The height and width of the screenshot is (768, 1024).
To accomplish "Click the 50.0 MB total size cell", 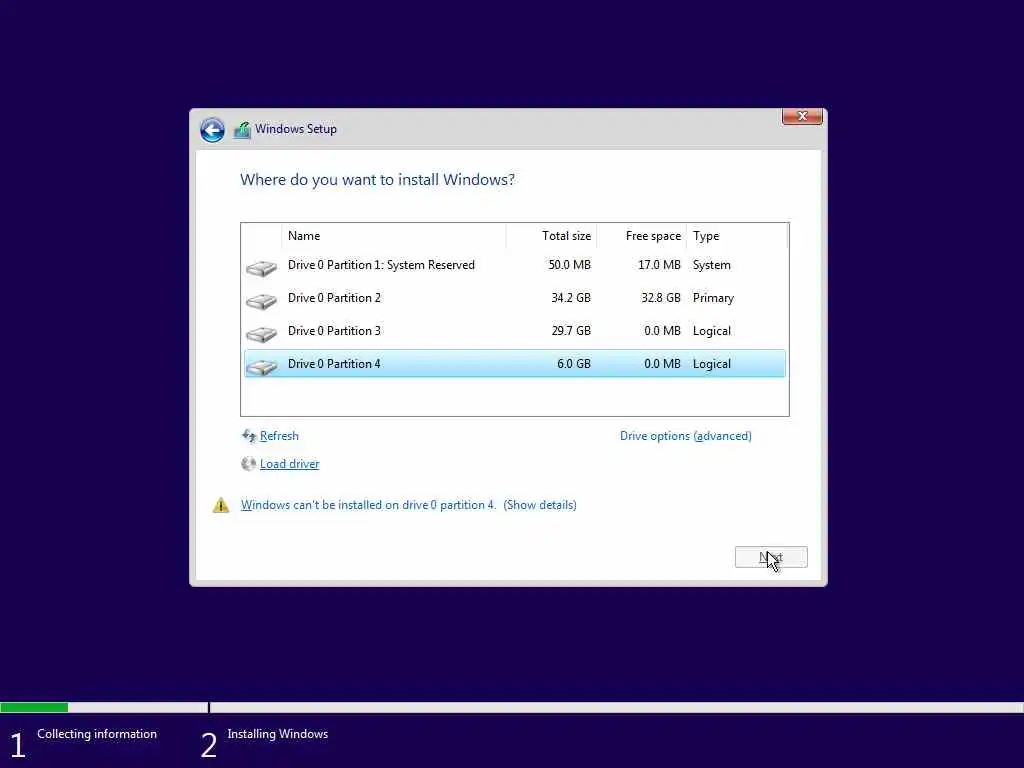I will pos(569,265).
